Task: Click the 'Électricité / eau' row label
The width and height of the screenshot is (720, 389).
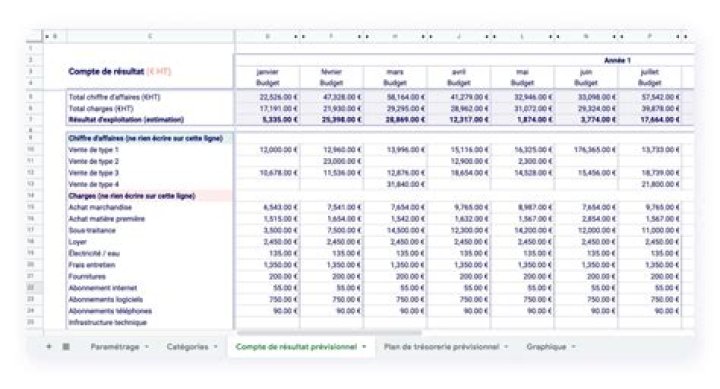Action: tap(94, 253)
